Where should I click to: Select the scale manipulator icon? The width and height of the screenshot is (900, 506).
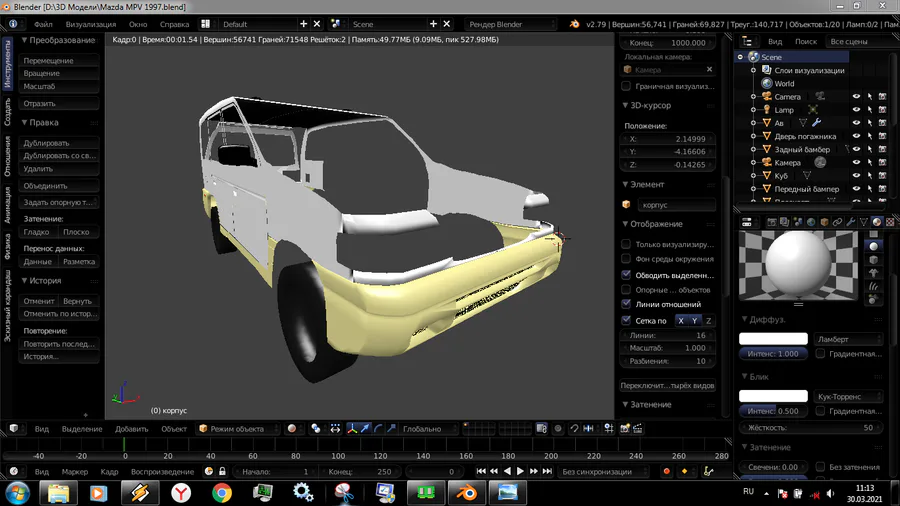tap(391, 429)
